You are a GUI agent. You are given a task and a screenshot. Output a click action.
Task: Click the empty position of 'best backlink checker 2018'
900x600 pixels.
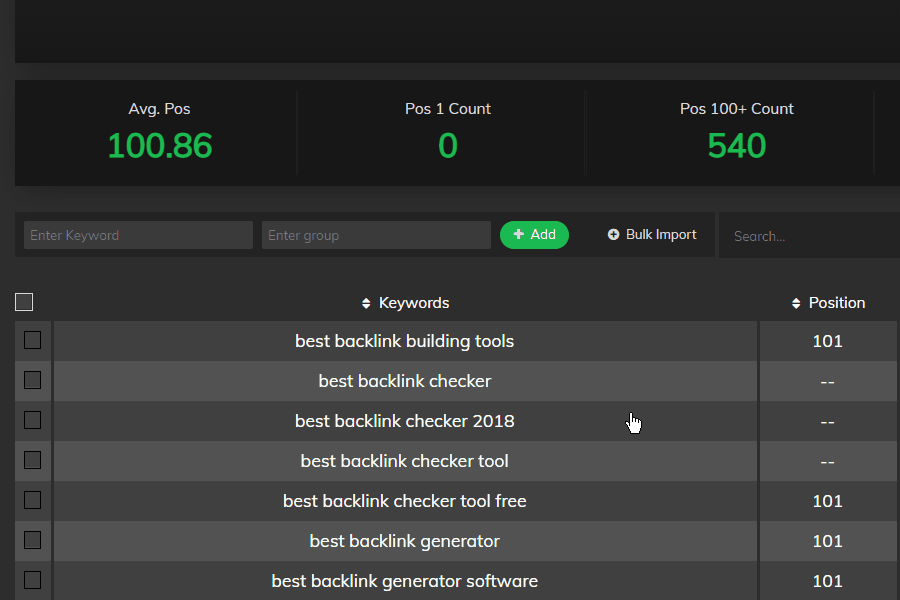[827, 421]
